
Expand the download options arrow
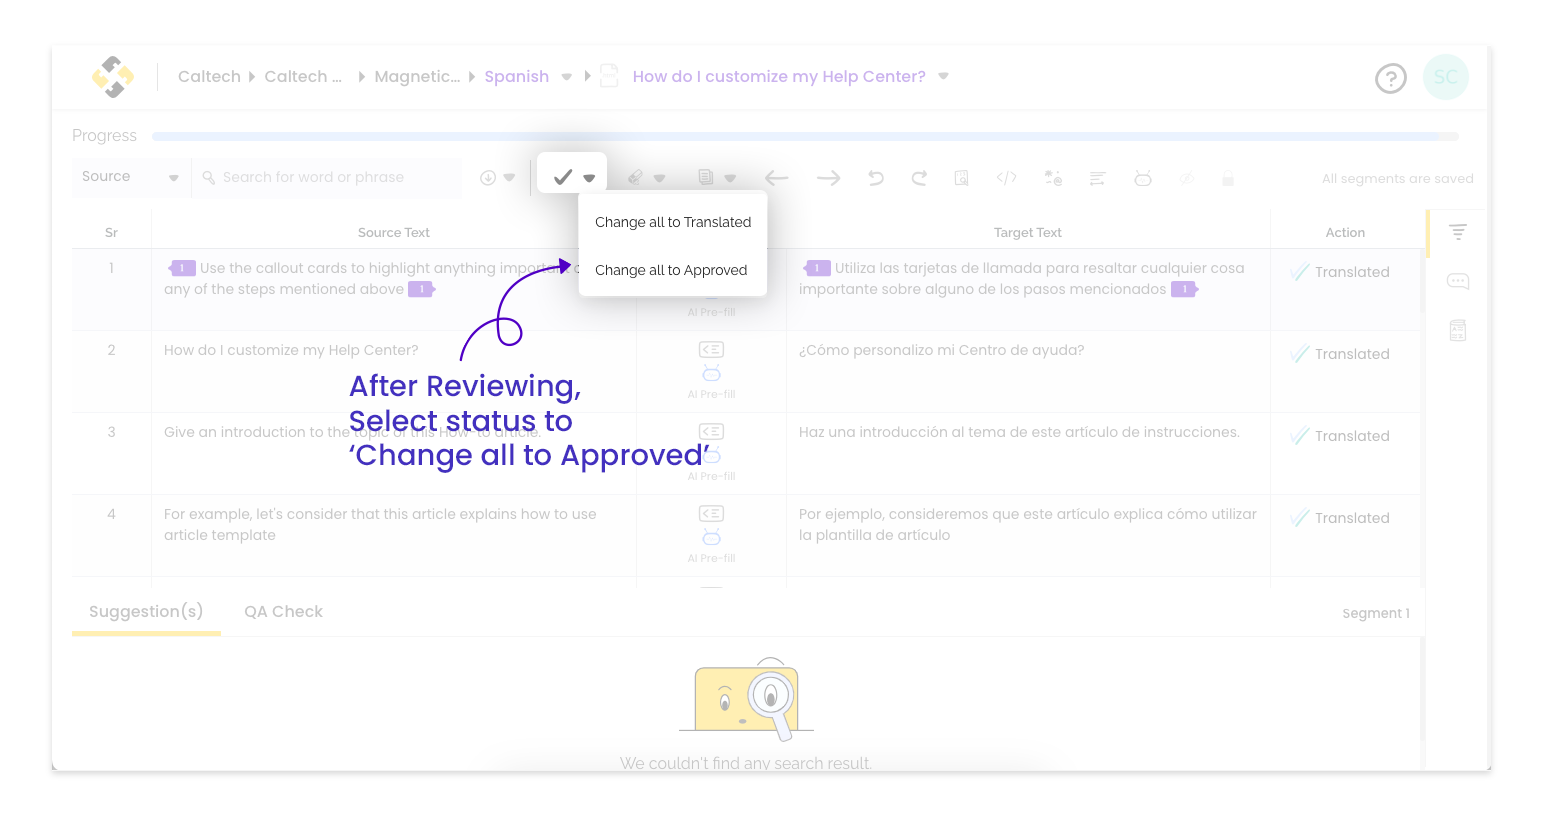(509, 178)
